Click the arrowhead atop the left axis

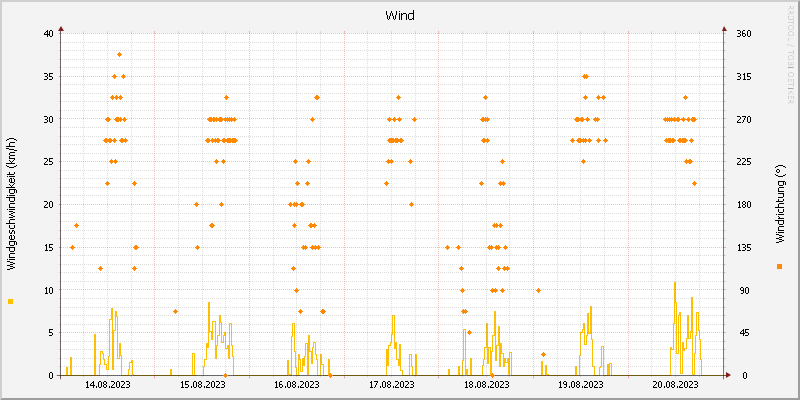tap(61, 29)
